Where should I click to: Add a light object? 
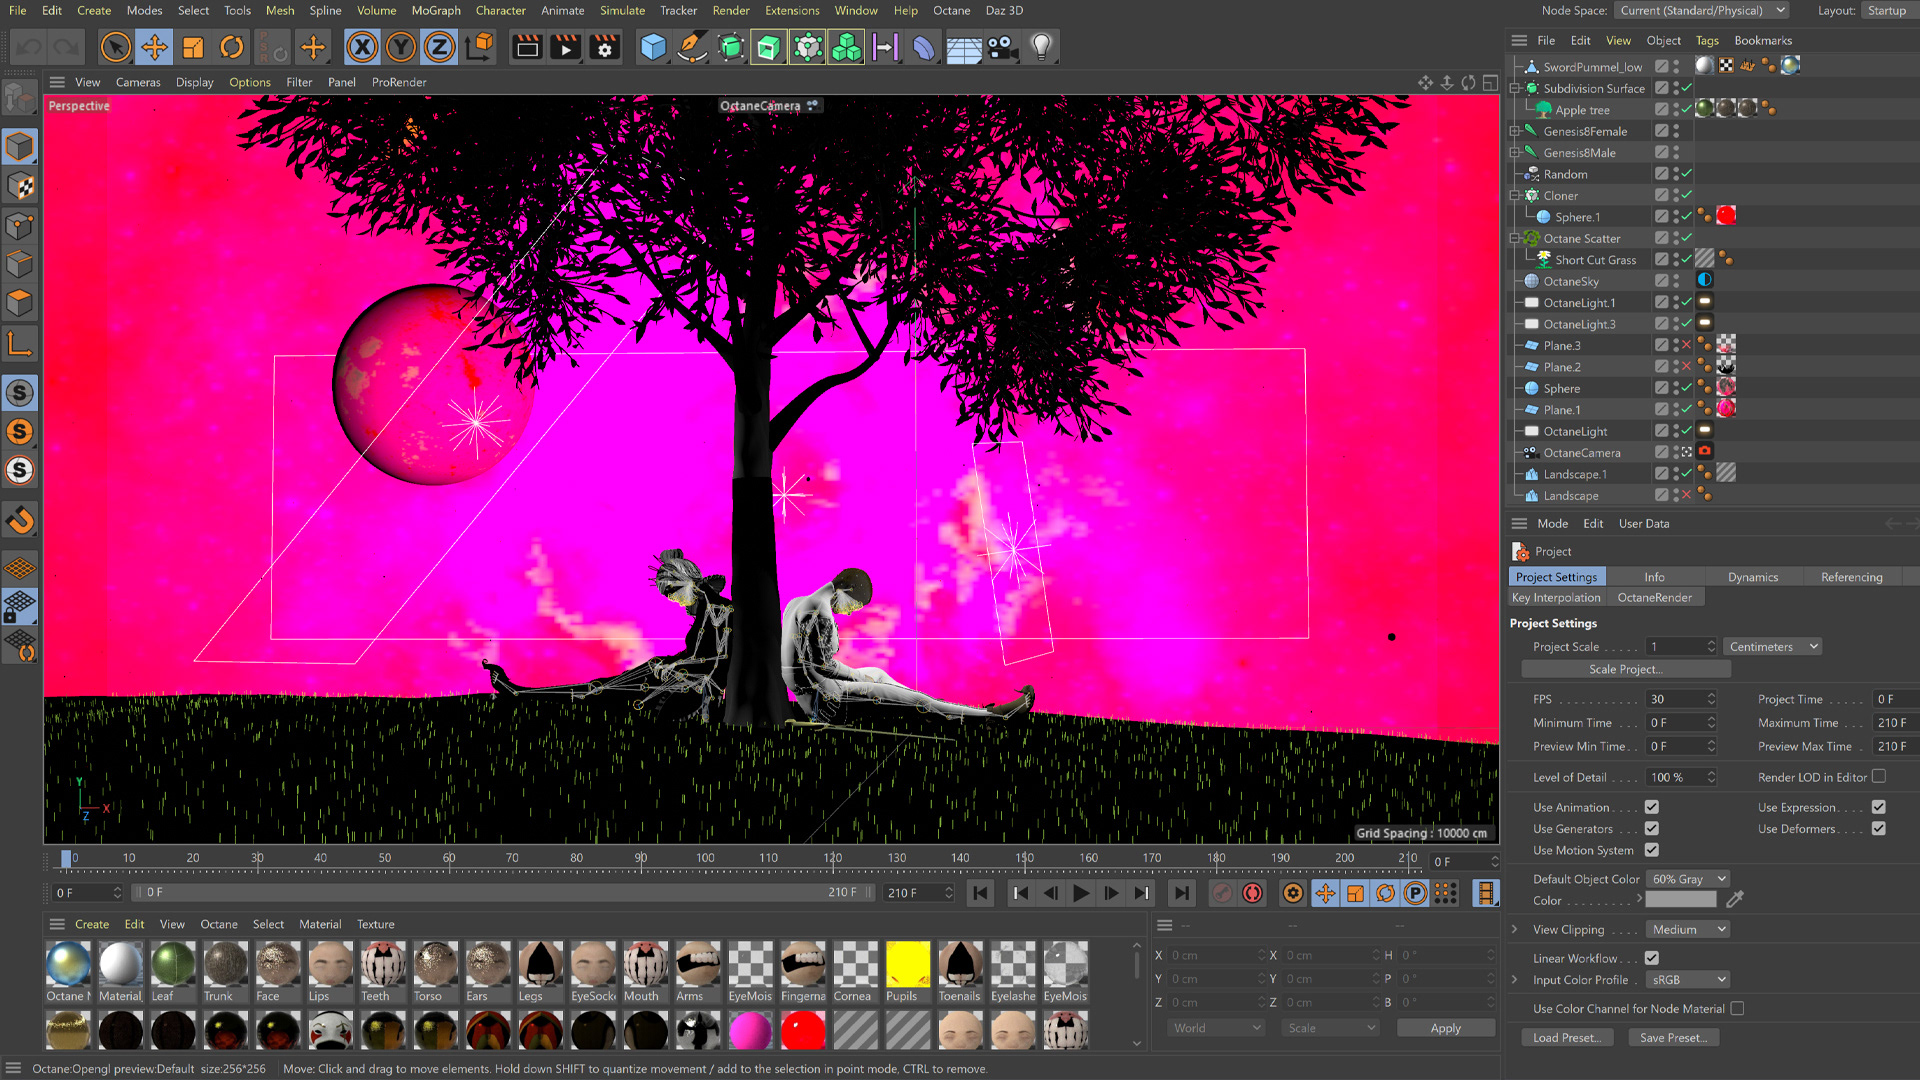[1041, 47]
